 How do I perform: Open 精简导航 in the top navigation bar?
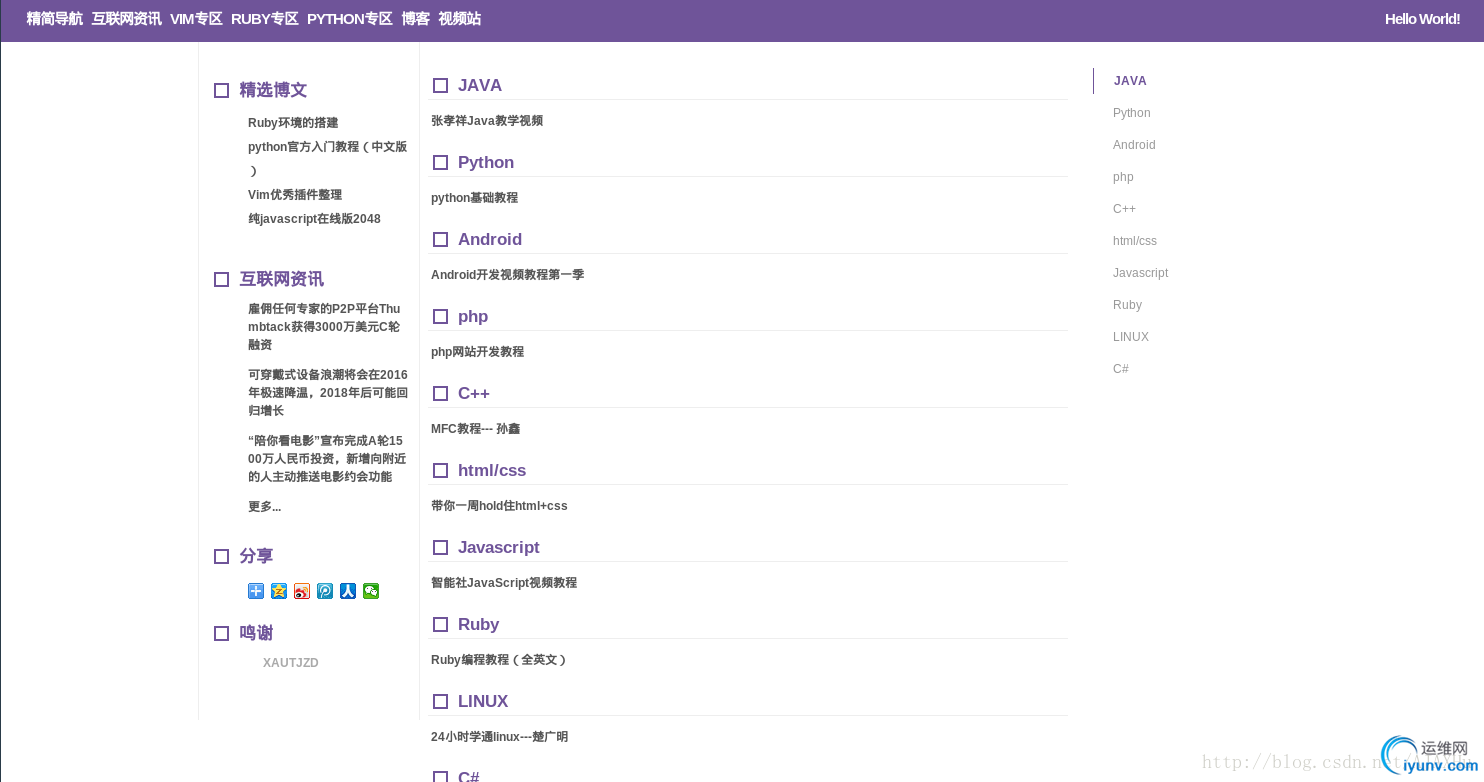pyautogui.click(x=55, y=19)
